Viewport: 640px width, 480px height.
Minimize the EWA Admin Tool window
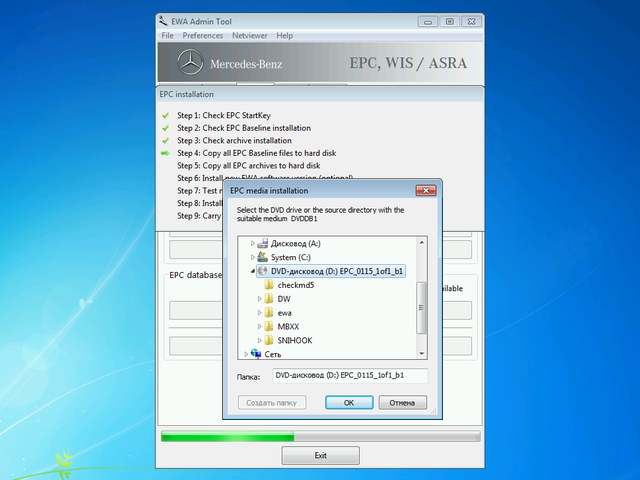pyautogui.click(x=428, y=21)
